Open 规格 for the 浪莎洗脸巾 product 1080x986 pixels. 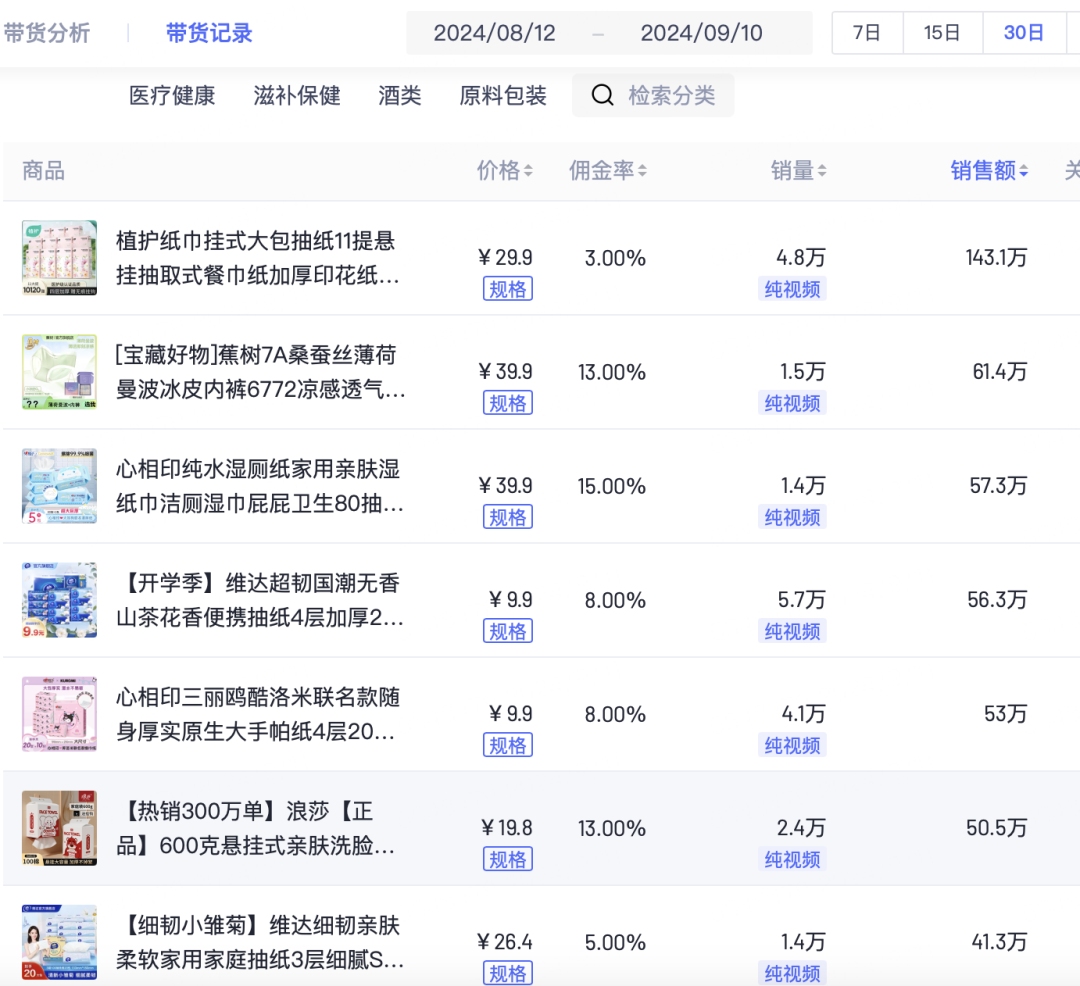pyautogui.click(x=508, y=859)
